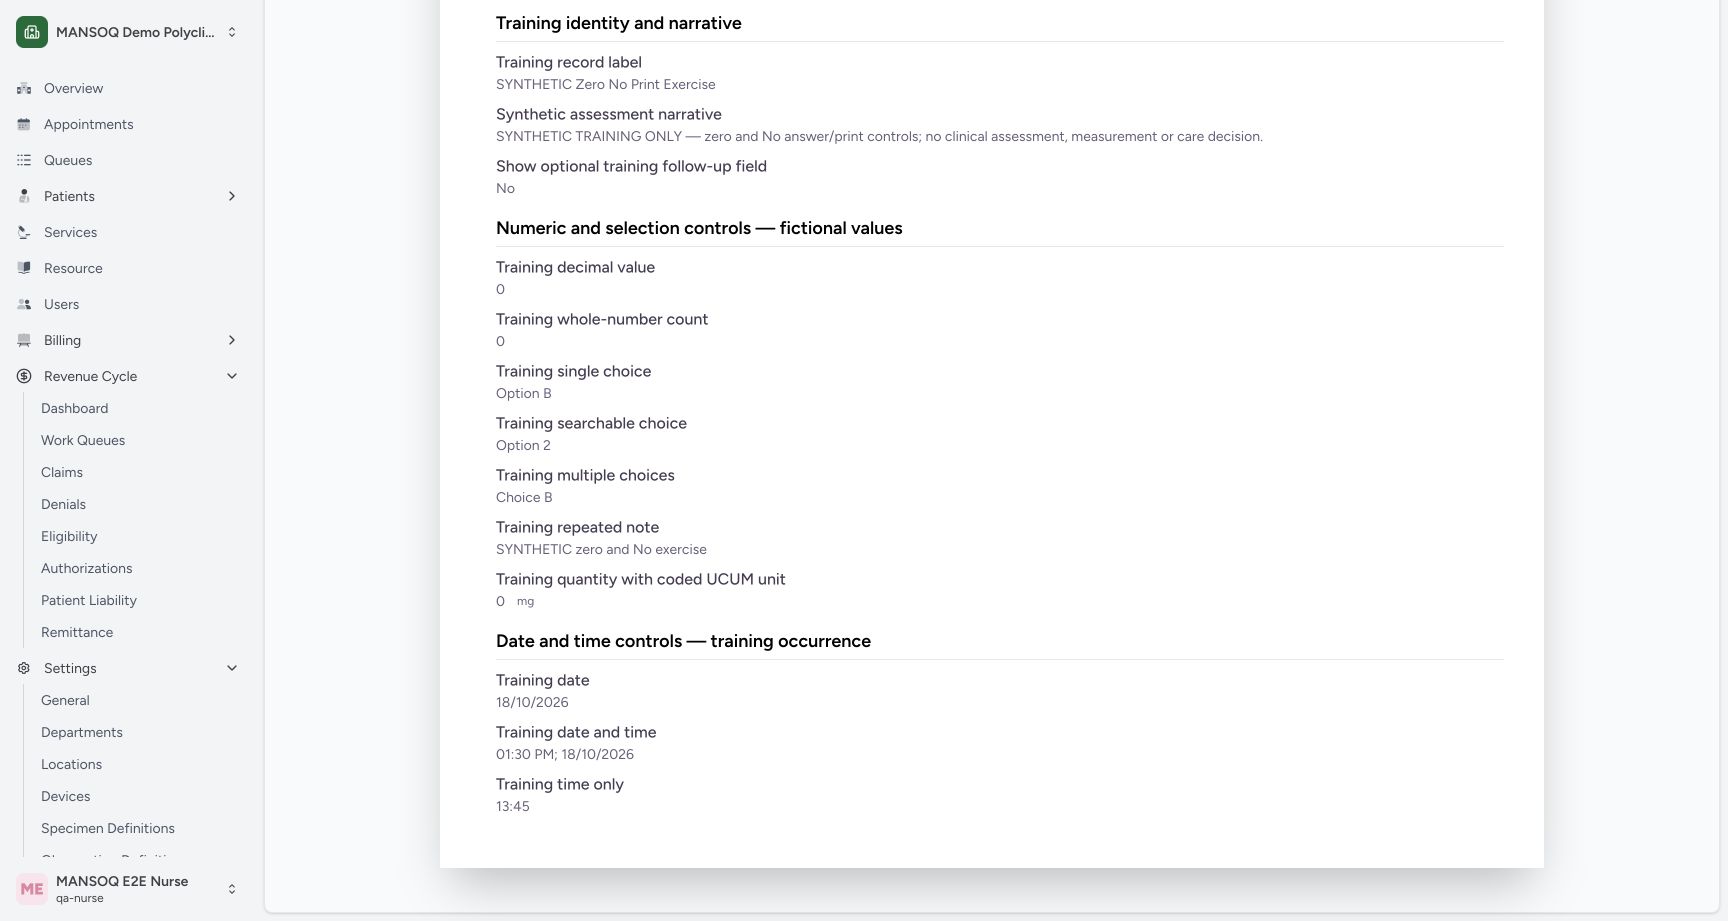The height and width of the screenshot is (921, 1728).
Task: Click the 'Option B' single choice value
Action: [524, 393]
